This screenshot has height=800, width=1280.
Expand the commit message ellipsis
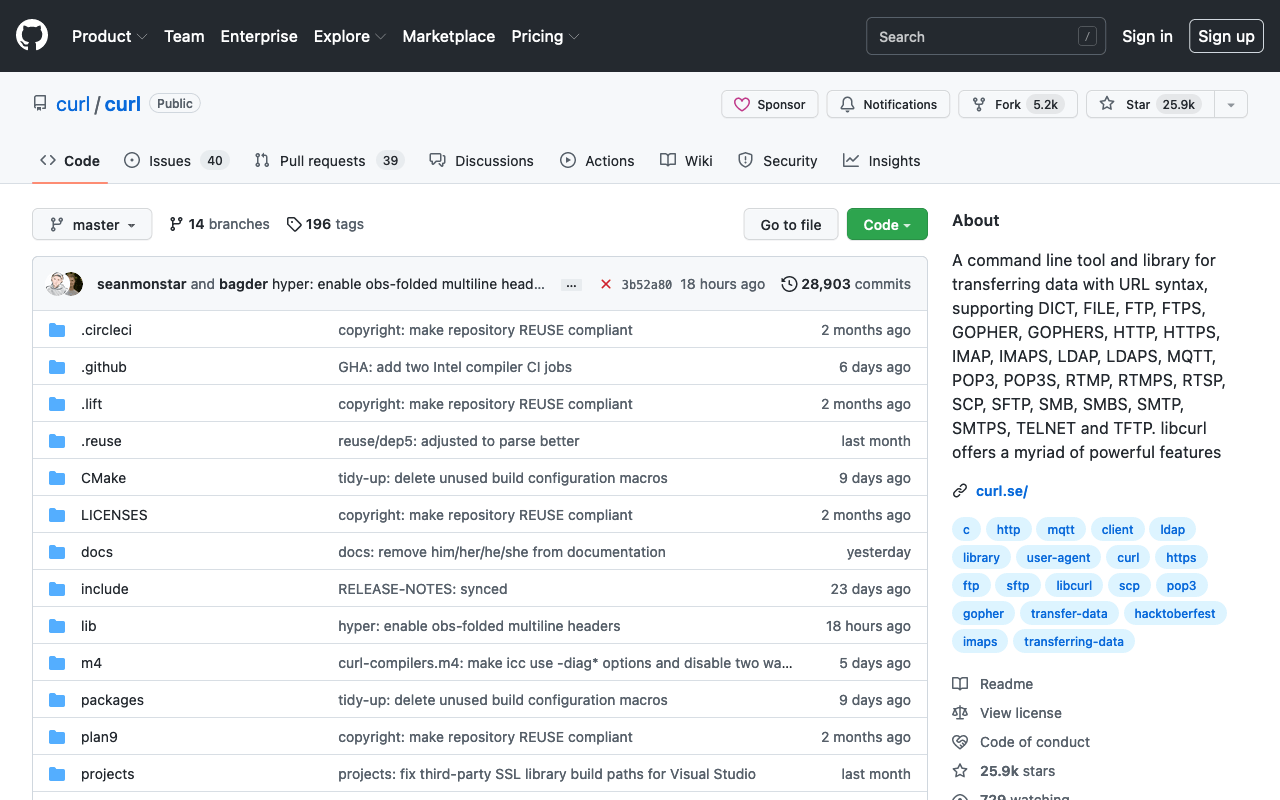click(571, 285)
